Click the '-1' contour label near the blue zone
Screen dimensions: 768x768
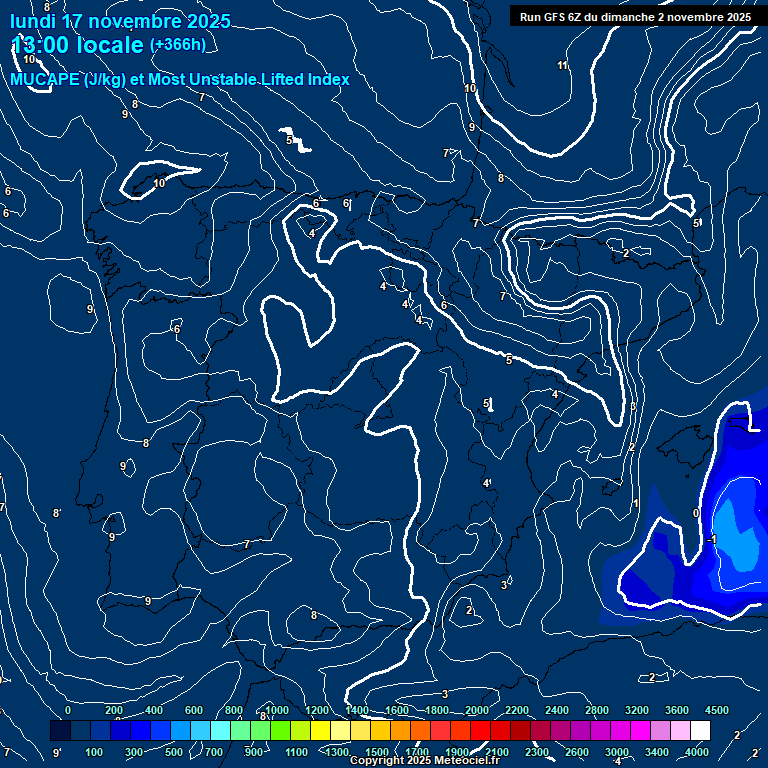pyautogui.click(x=712, y=539)
